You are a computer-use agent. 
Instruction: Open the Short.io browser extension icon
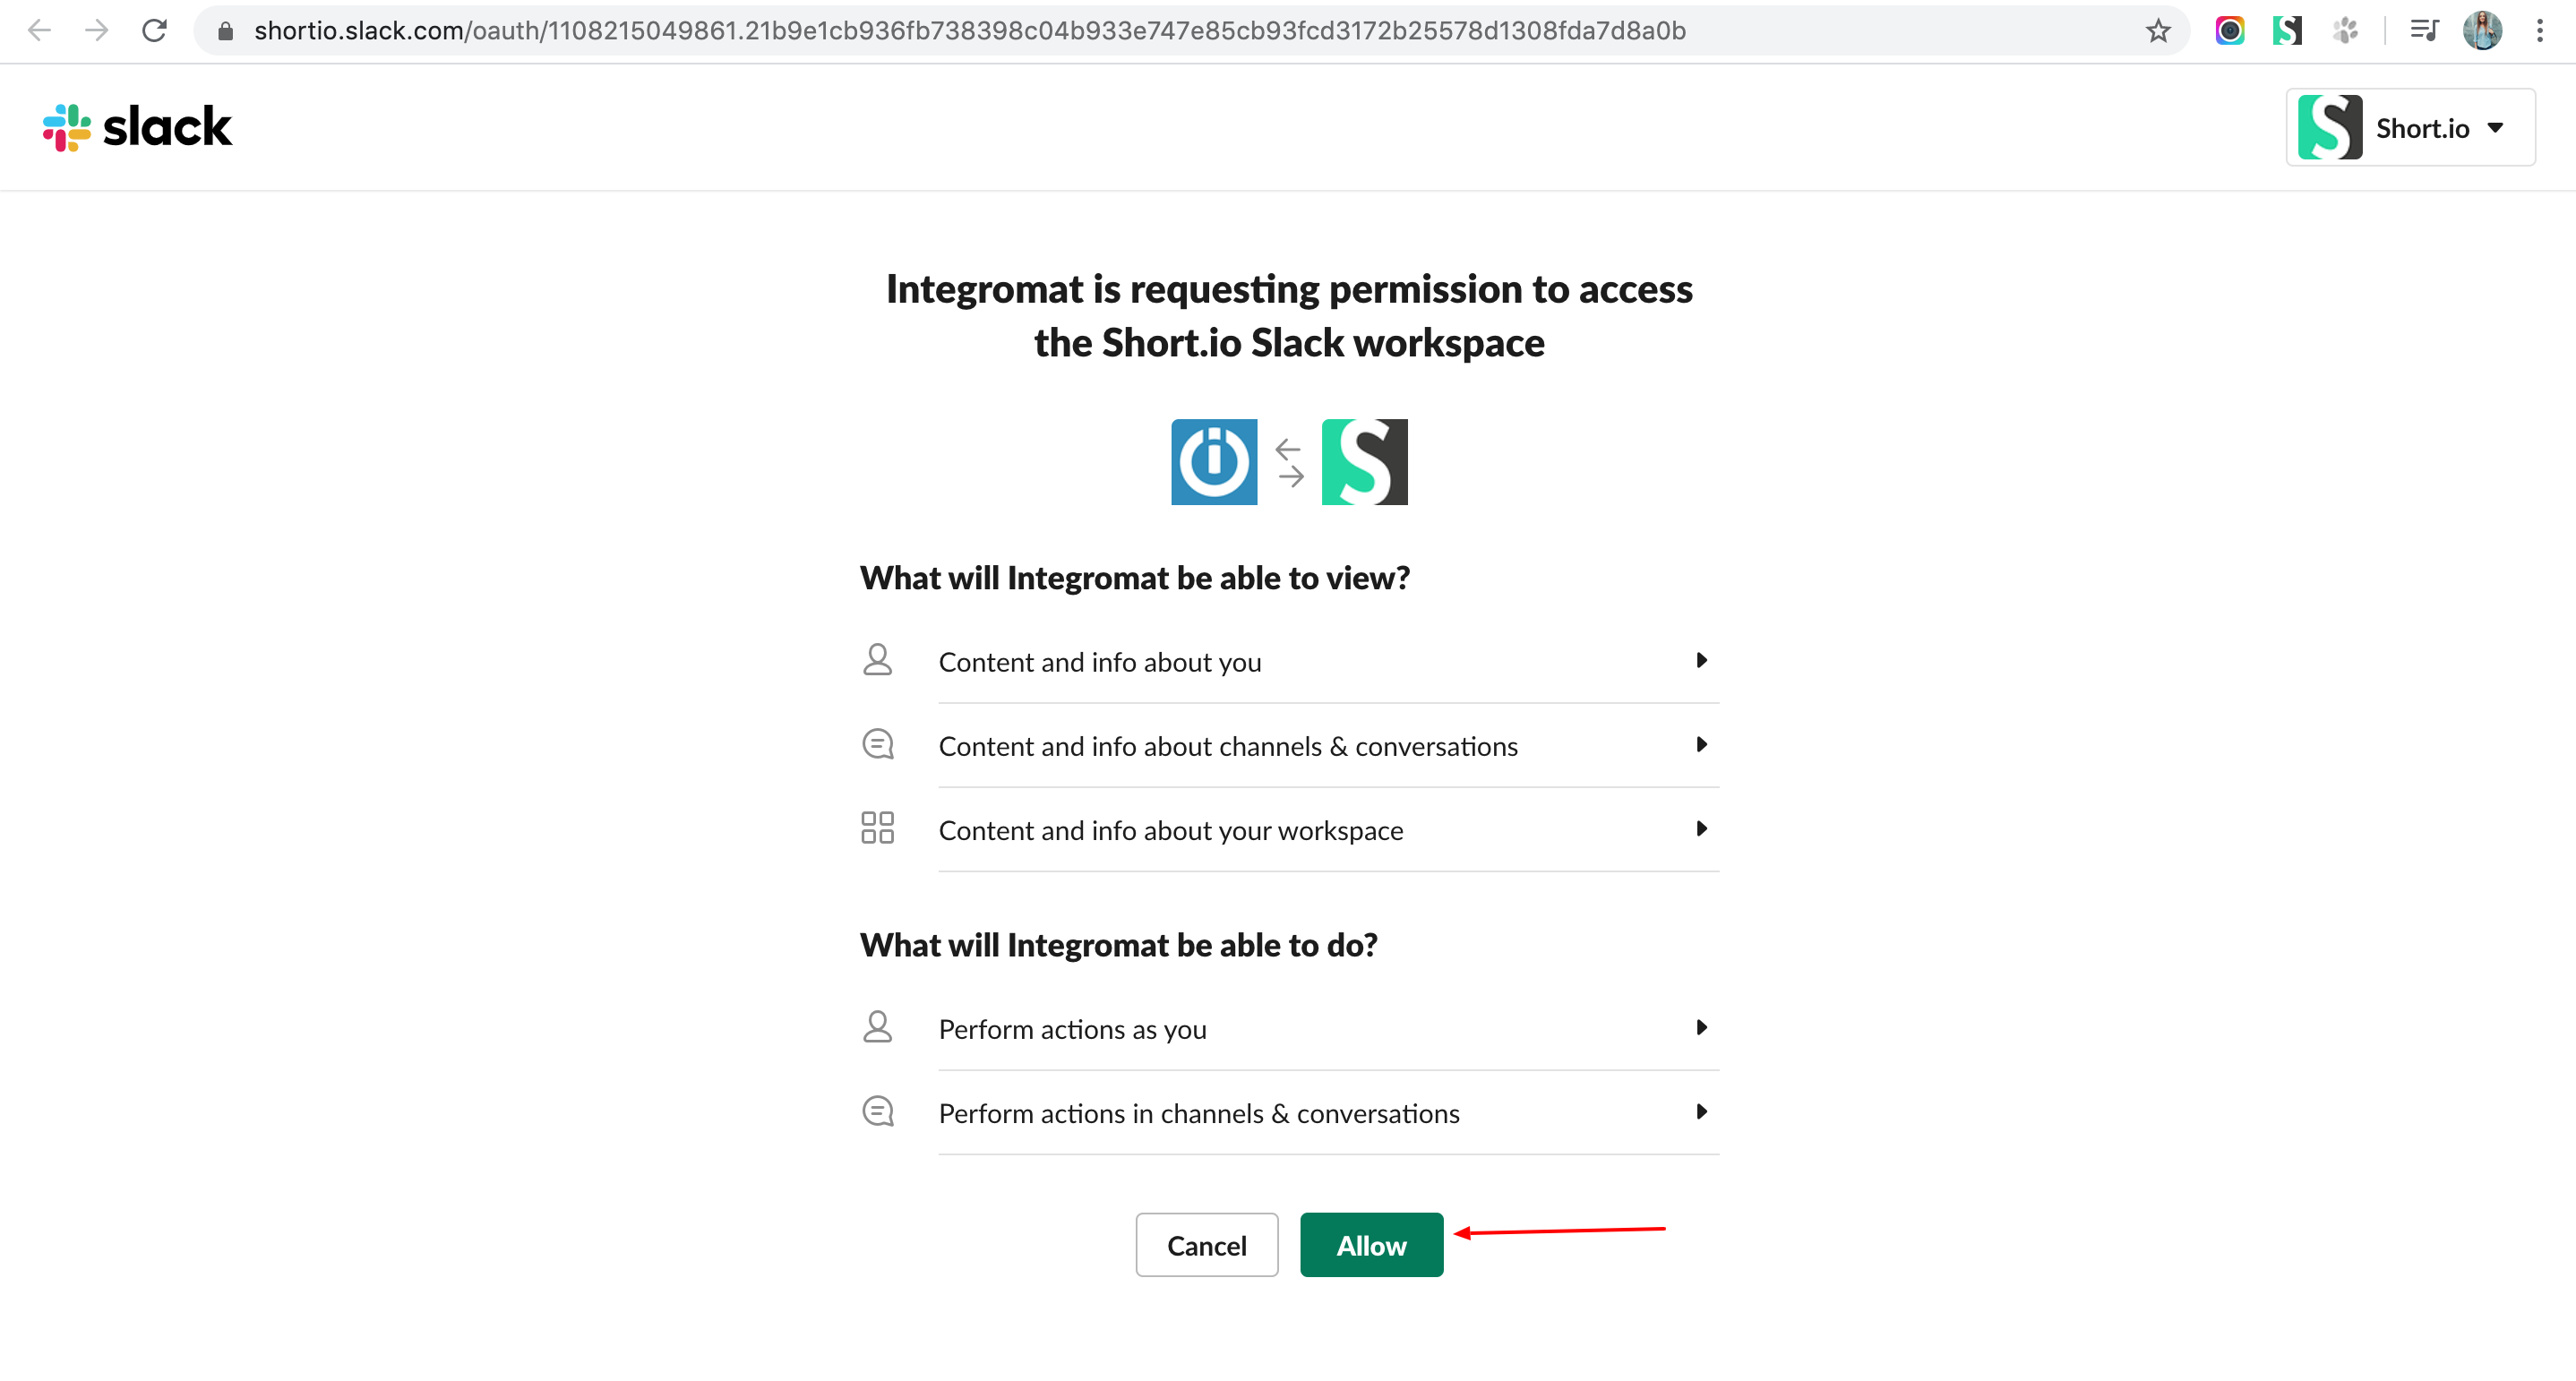click(2287, 31)
